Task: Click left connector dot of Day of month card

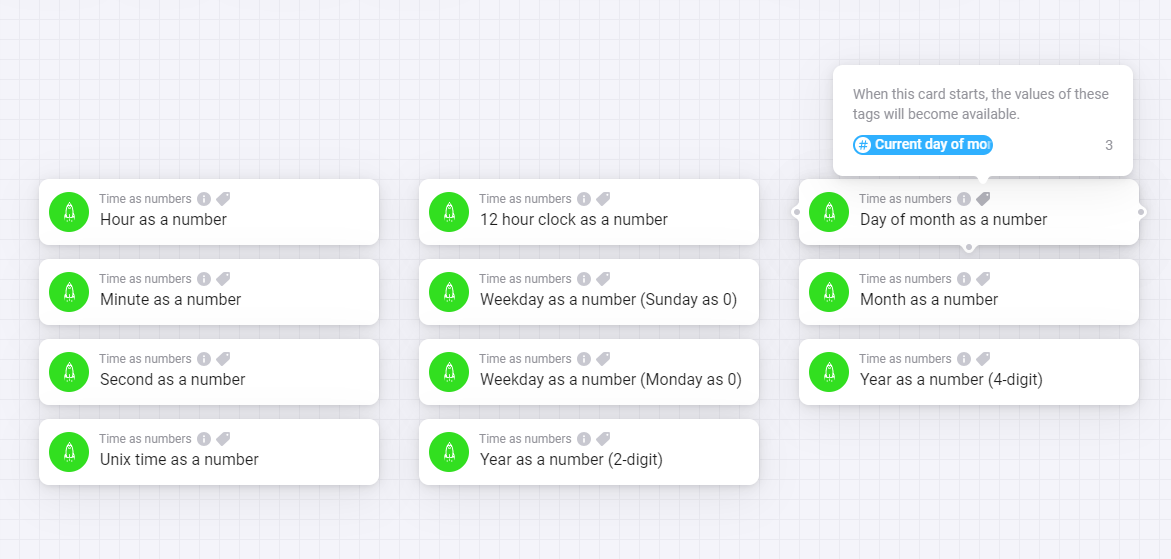Action: [797, 212]
